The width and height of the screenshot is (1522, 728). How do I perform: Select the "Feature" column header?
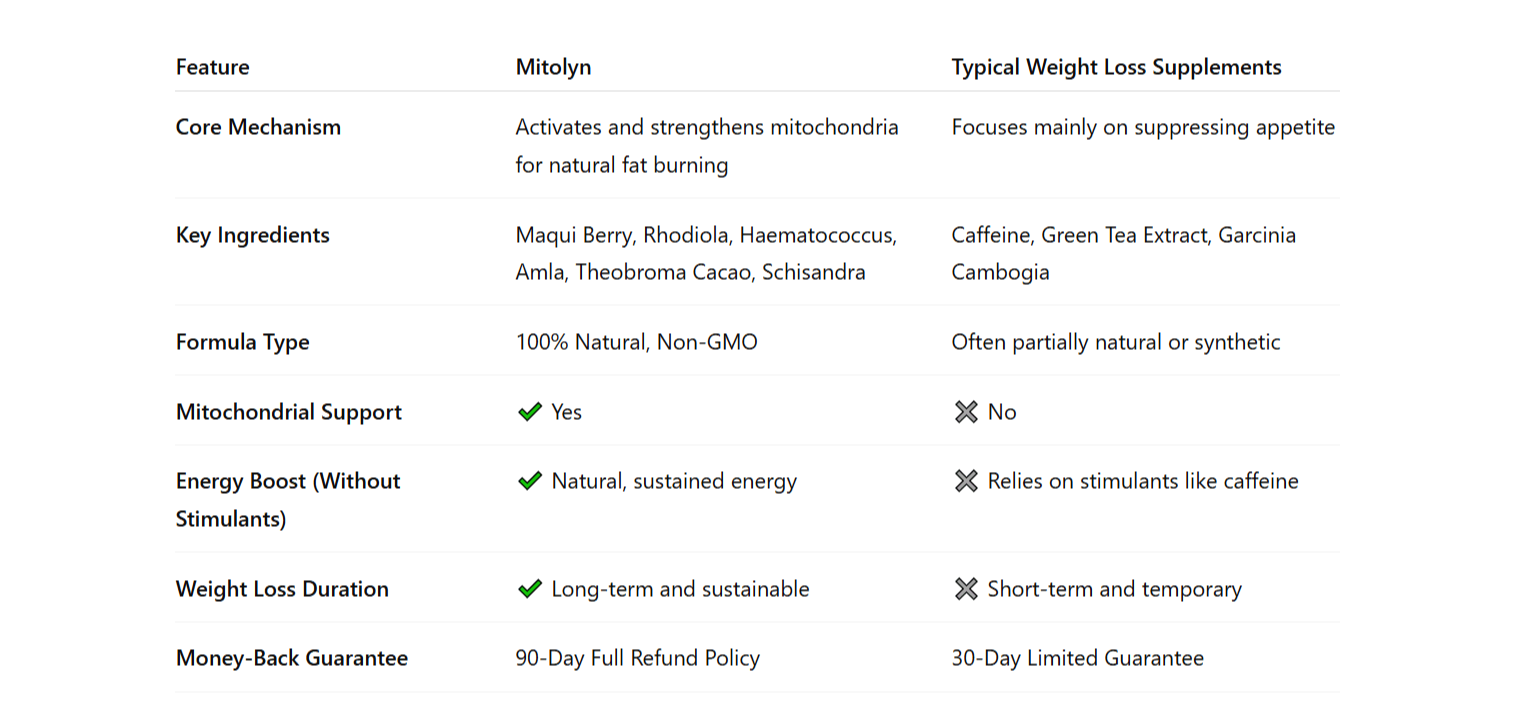click(213, 67)
